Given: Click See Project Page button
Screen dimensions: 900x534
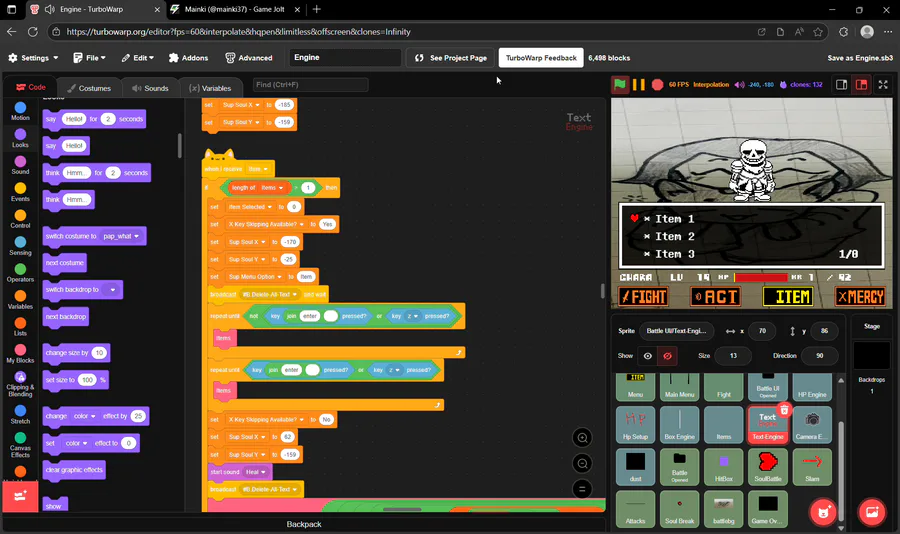Looking at the screenshot, I should click(x=451, y=57).
